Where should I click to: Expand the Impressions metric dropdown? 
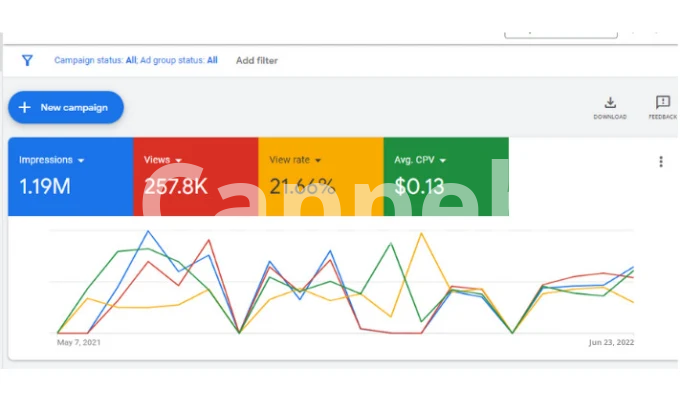point(80,160)
